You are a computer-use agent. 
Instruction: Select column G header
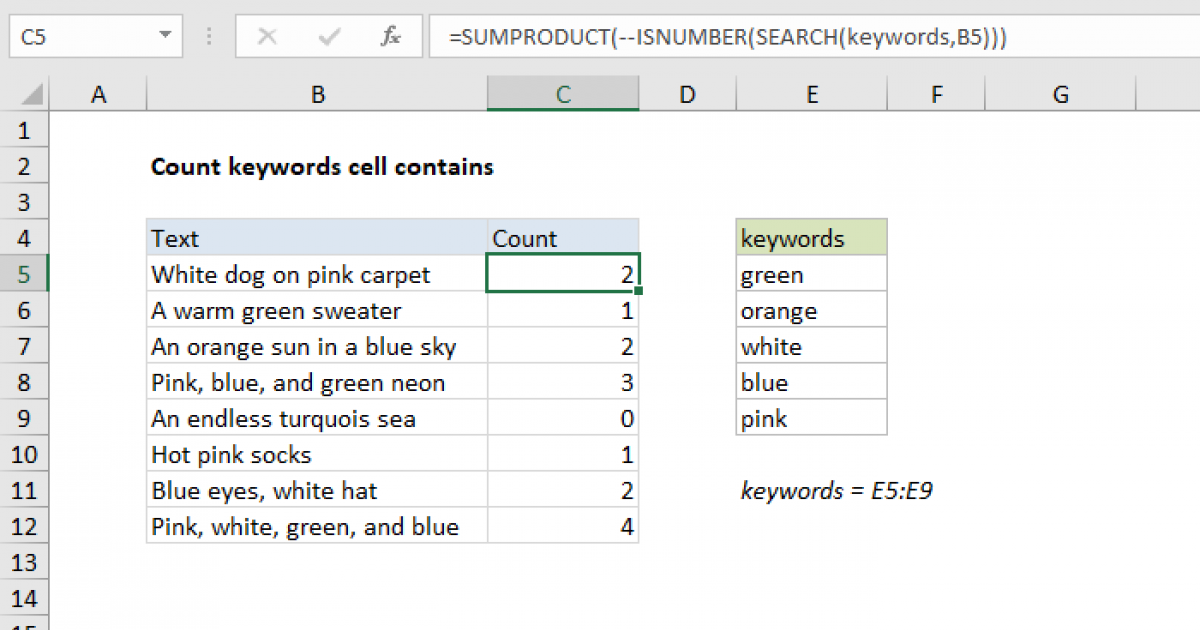[1060, 95]
